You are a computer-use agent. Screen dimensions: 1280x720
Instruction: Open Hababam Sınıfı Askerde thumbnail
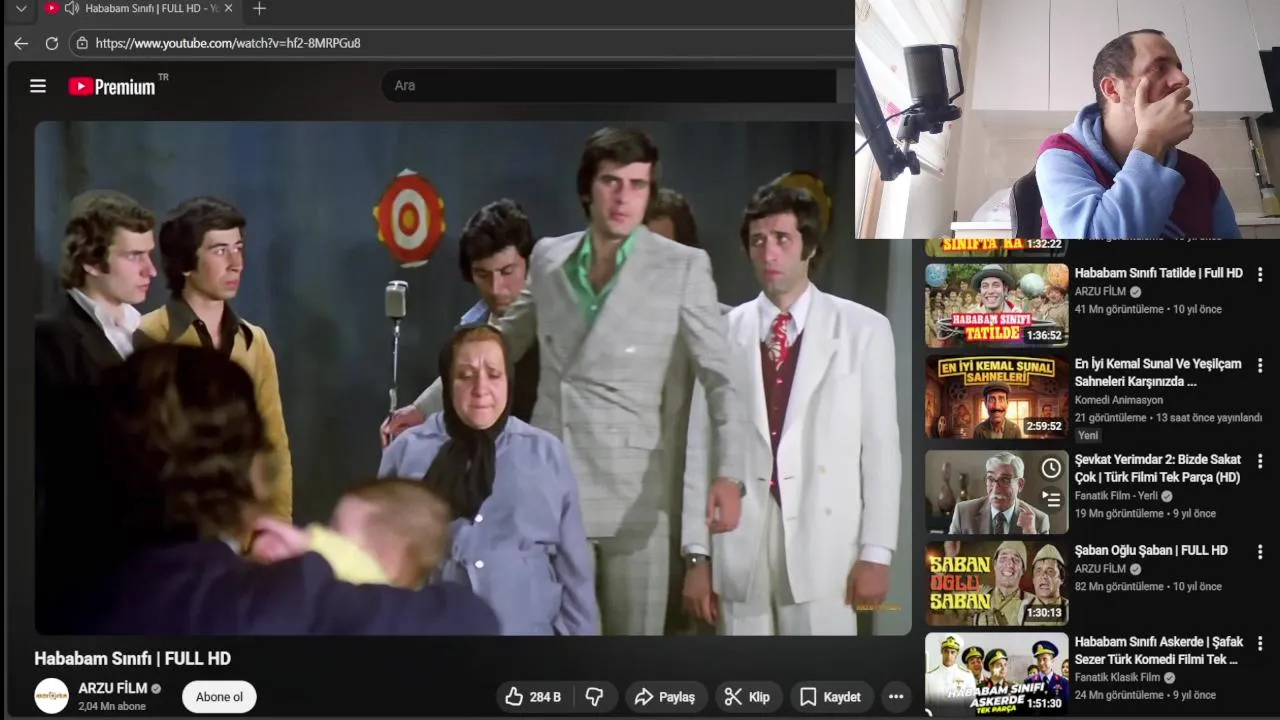997,673
